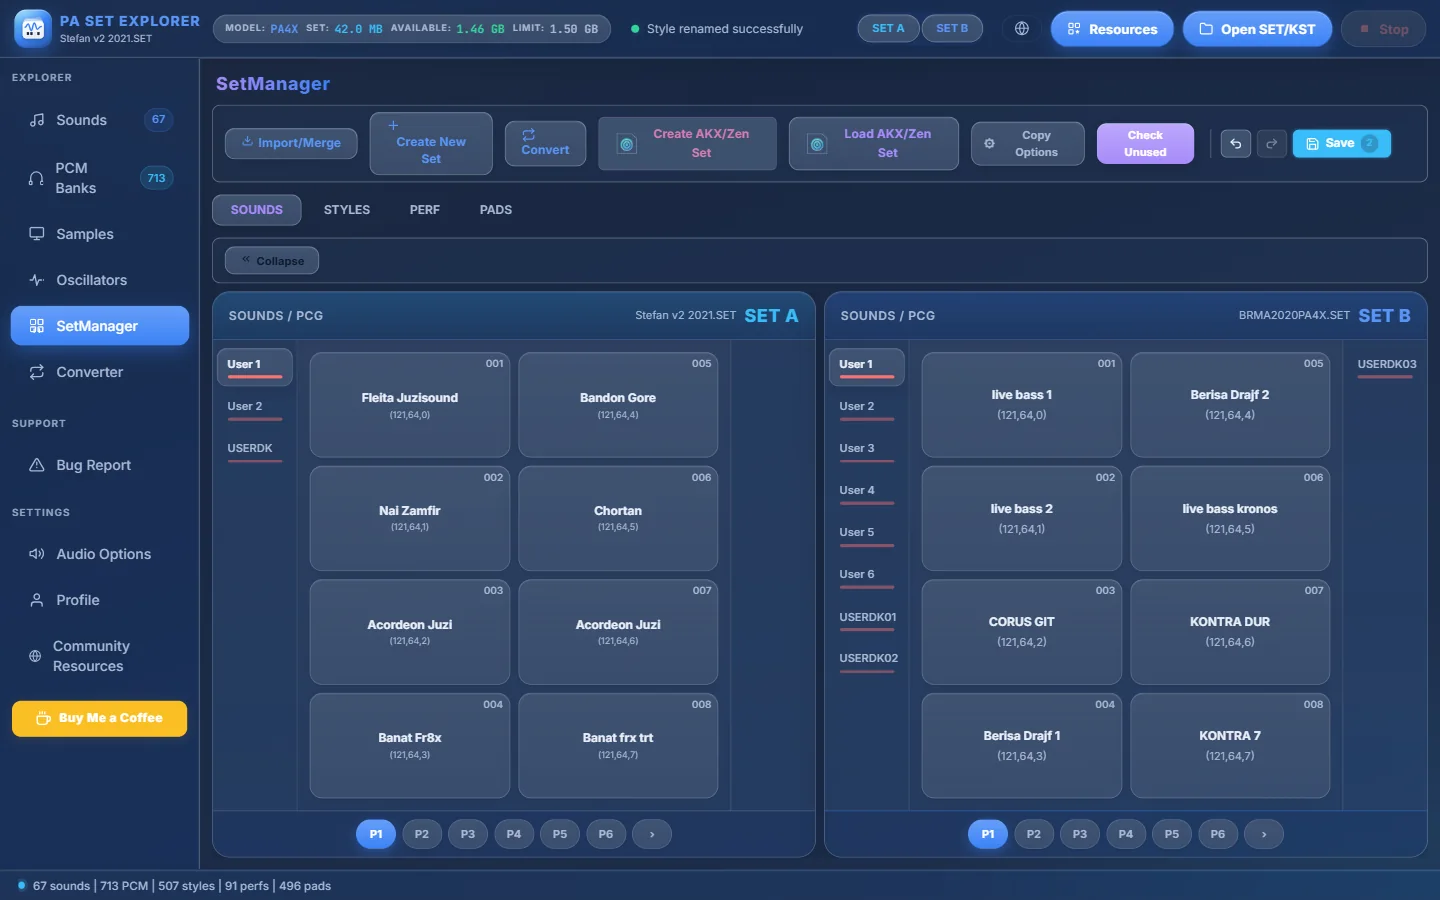Click the Import/Merge button

pyautogui.click(x=291, y=144)
